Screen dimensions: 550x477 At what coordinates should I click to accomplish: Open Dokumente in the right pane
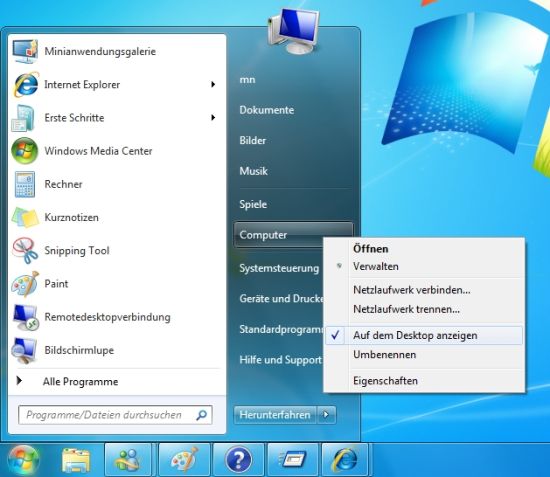[x=267, y=110]
